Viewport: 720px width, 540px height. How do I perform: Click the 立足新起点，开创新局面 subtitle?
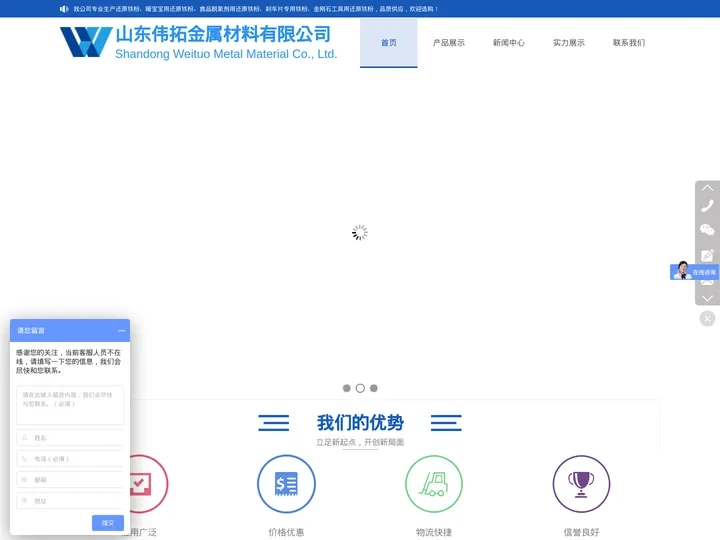click(x=360, y=442)
